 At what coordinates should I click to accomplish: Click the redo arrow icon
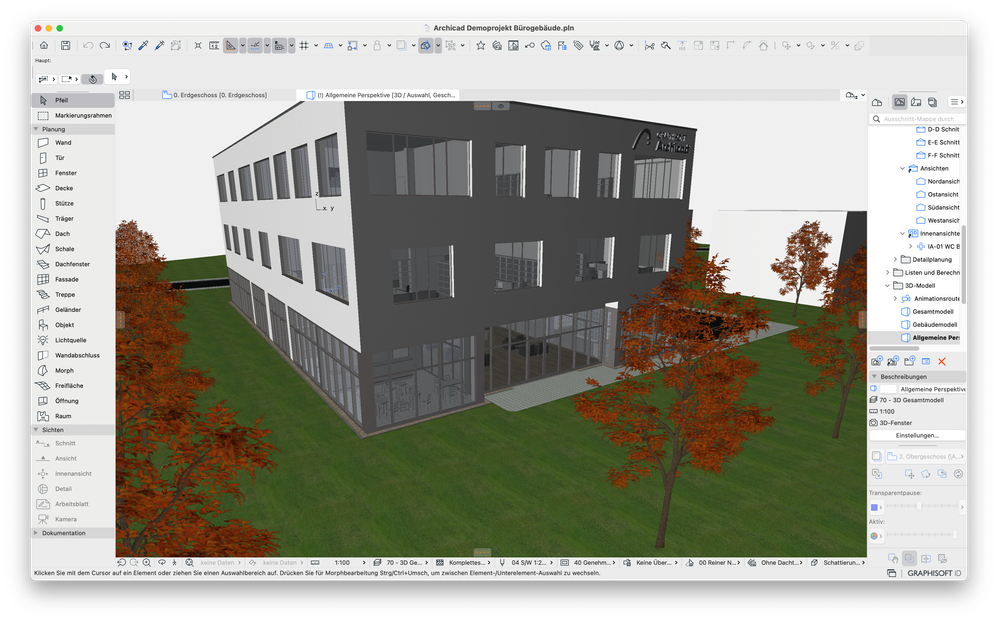(105, 45)
